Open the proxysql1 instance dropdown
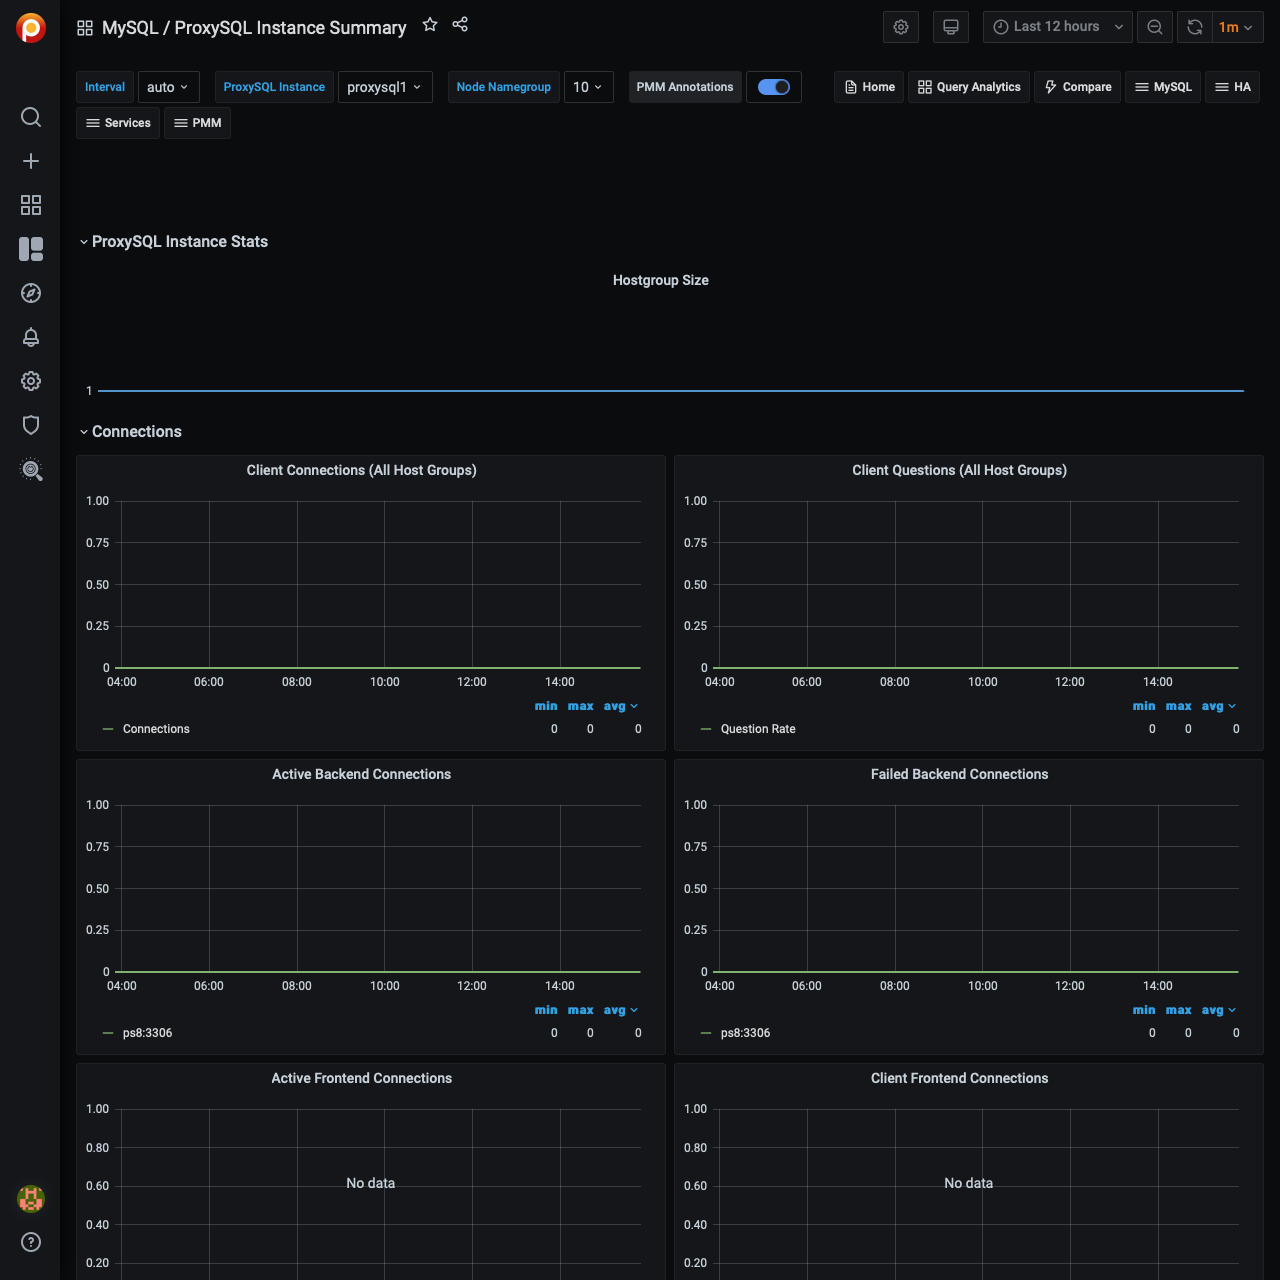Viewport: 1280px width, 1280px height. 384,87
